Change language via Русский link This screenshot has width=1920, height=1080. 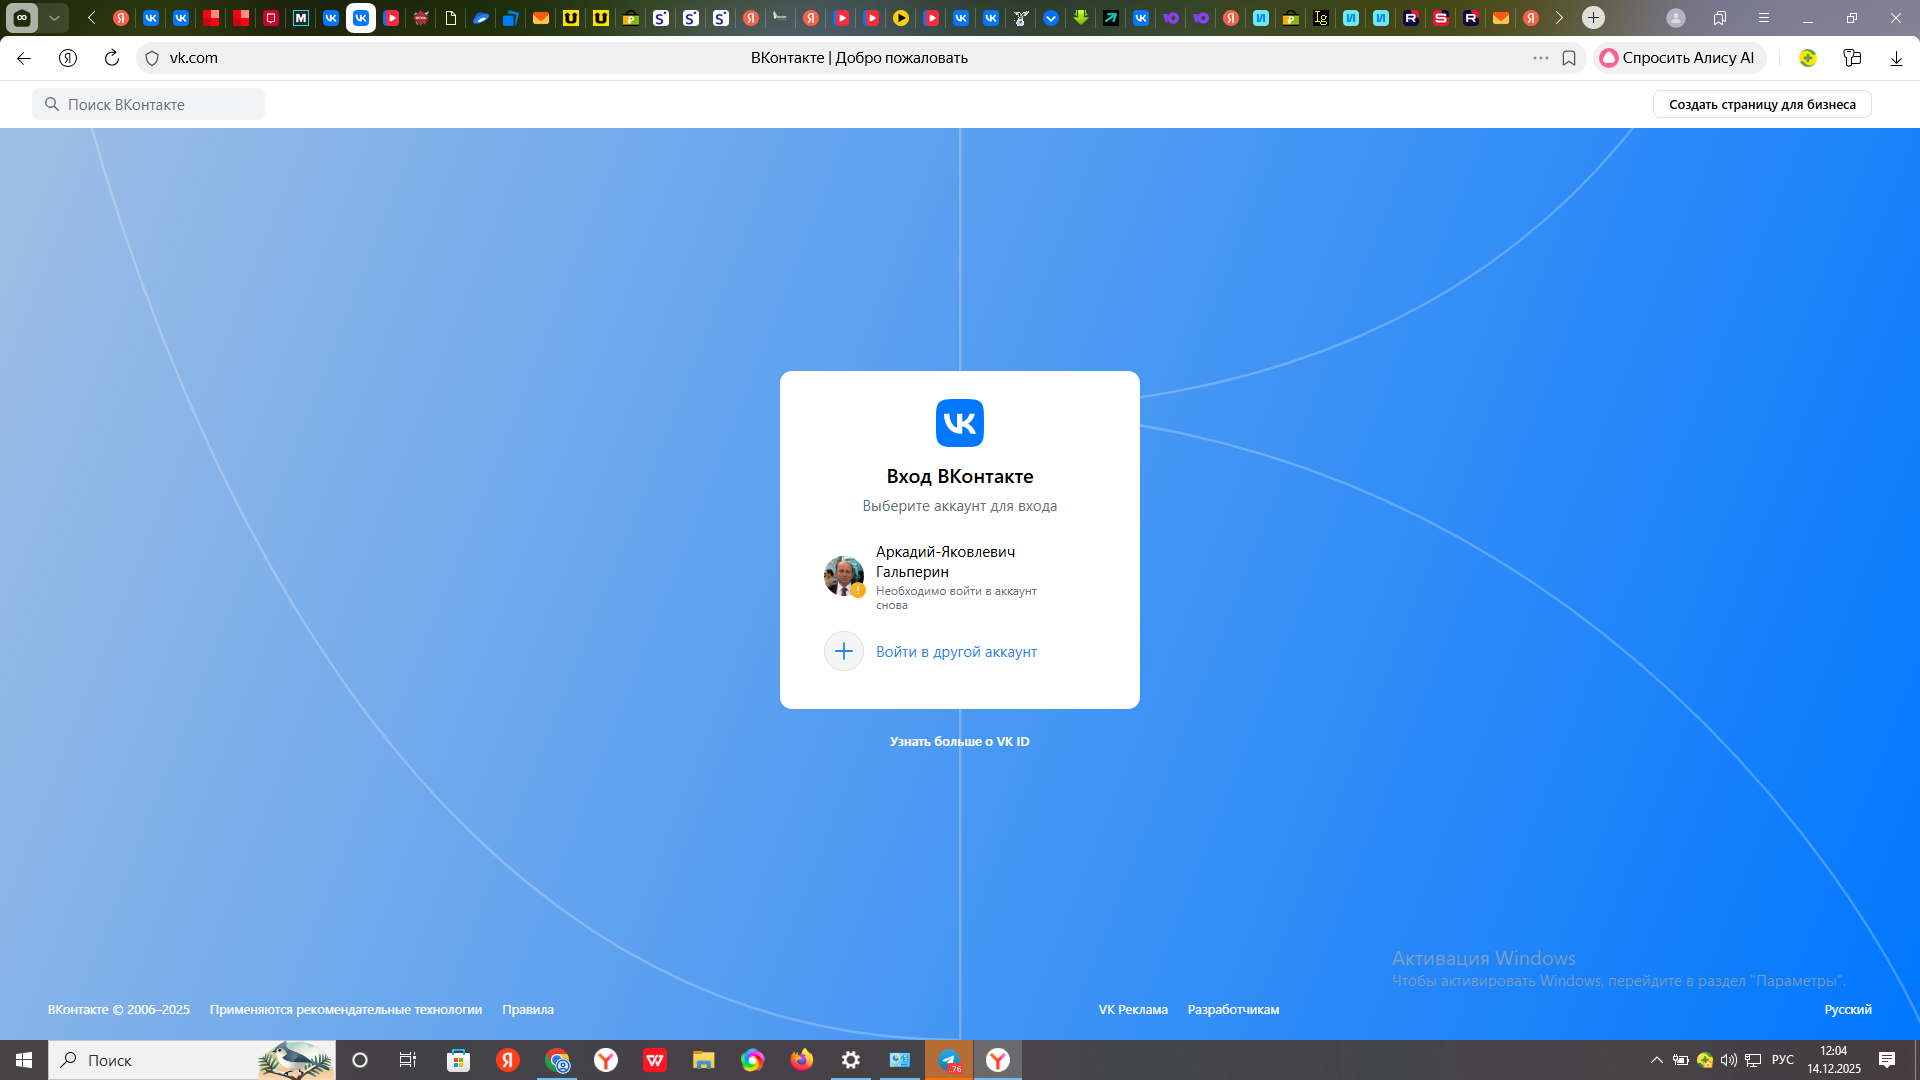click(x=1847, y=1009)
